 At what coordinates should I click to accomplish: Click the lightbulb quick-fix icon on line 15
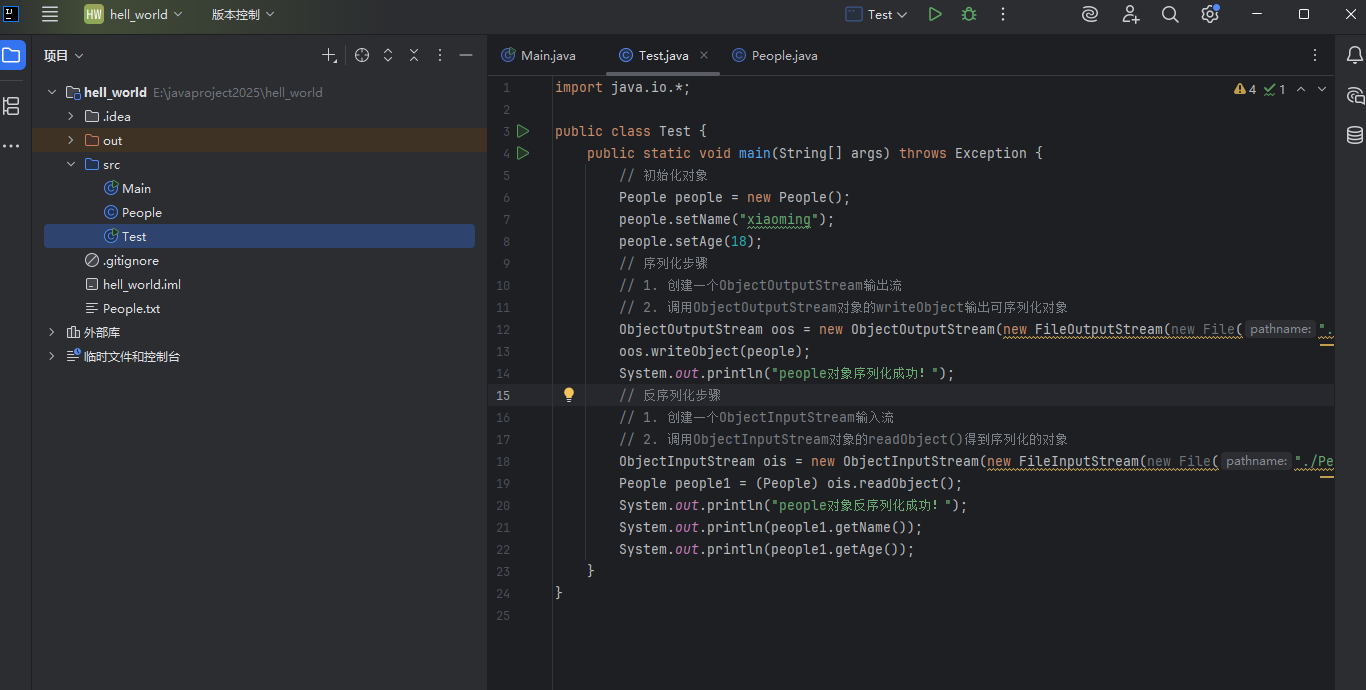coord(569,395)
